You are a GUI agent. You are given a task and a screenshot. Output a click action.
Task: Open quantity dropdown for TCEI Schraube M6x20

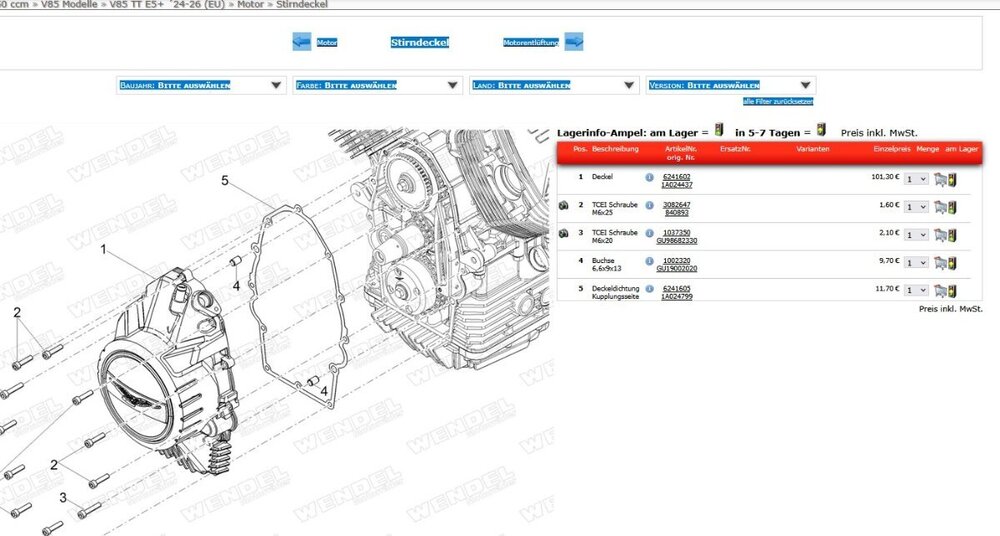coord(916,235)
